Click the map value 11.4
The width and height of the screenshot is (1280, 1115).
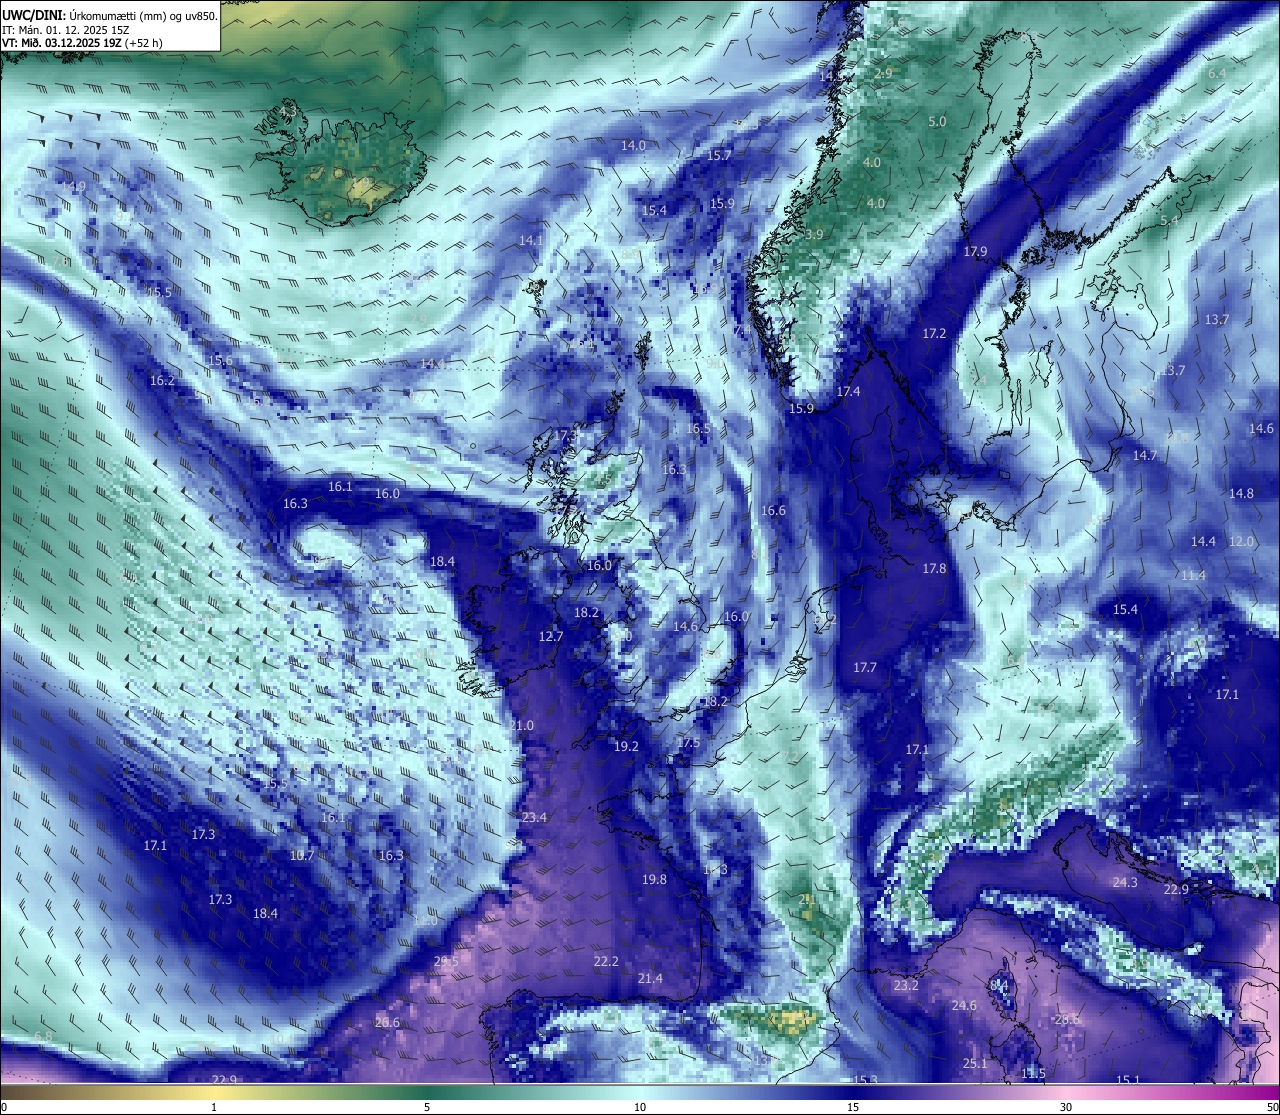(x=1193, y=575)
